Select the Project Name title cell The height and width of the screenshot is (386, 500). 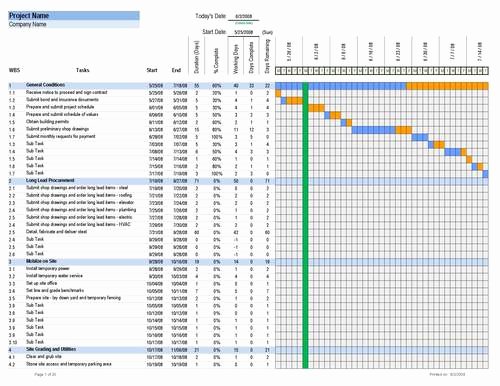pyautogui.click(x=74, y=16)
